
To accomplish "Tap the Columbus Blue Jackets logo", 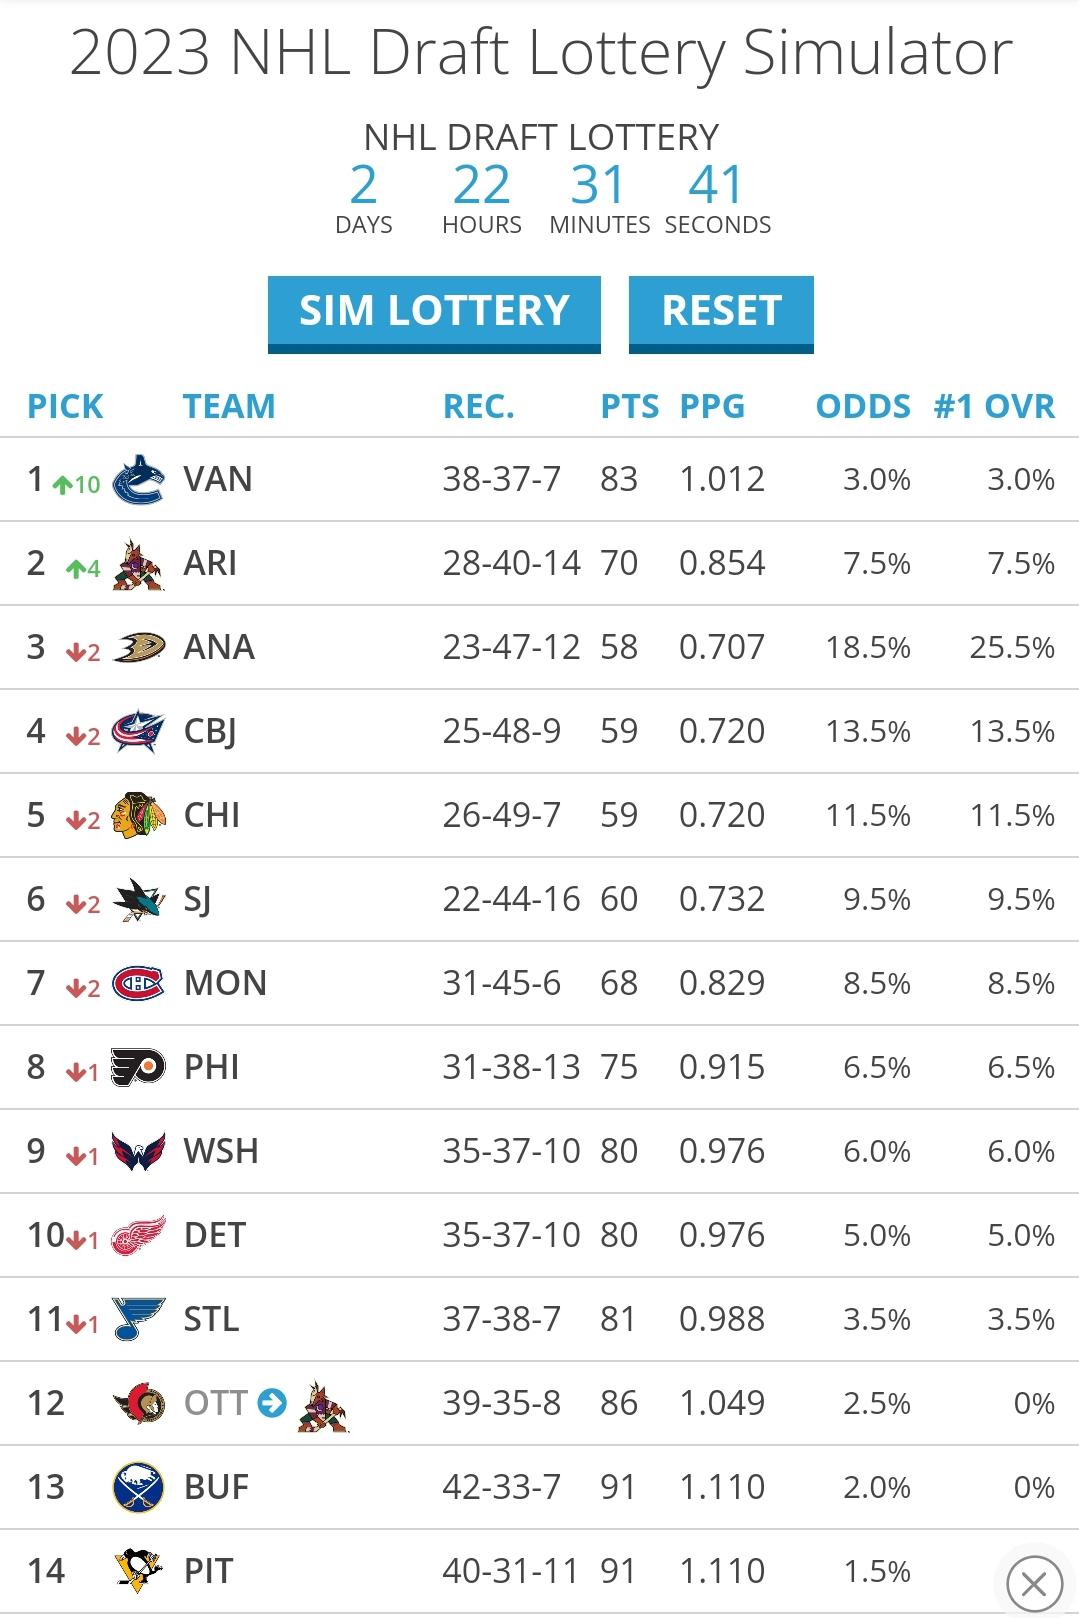I will tap(138, 732).
